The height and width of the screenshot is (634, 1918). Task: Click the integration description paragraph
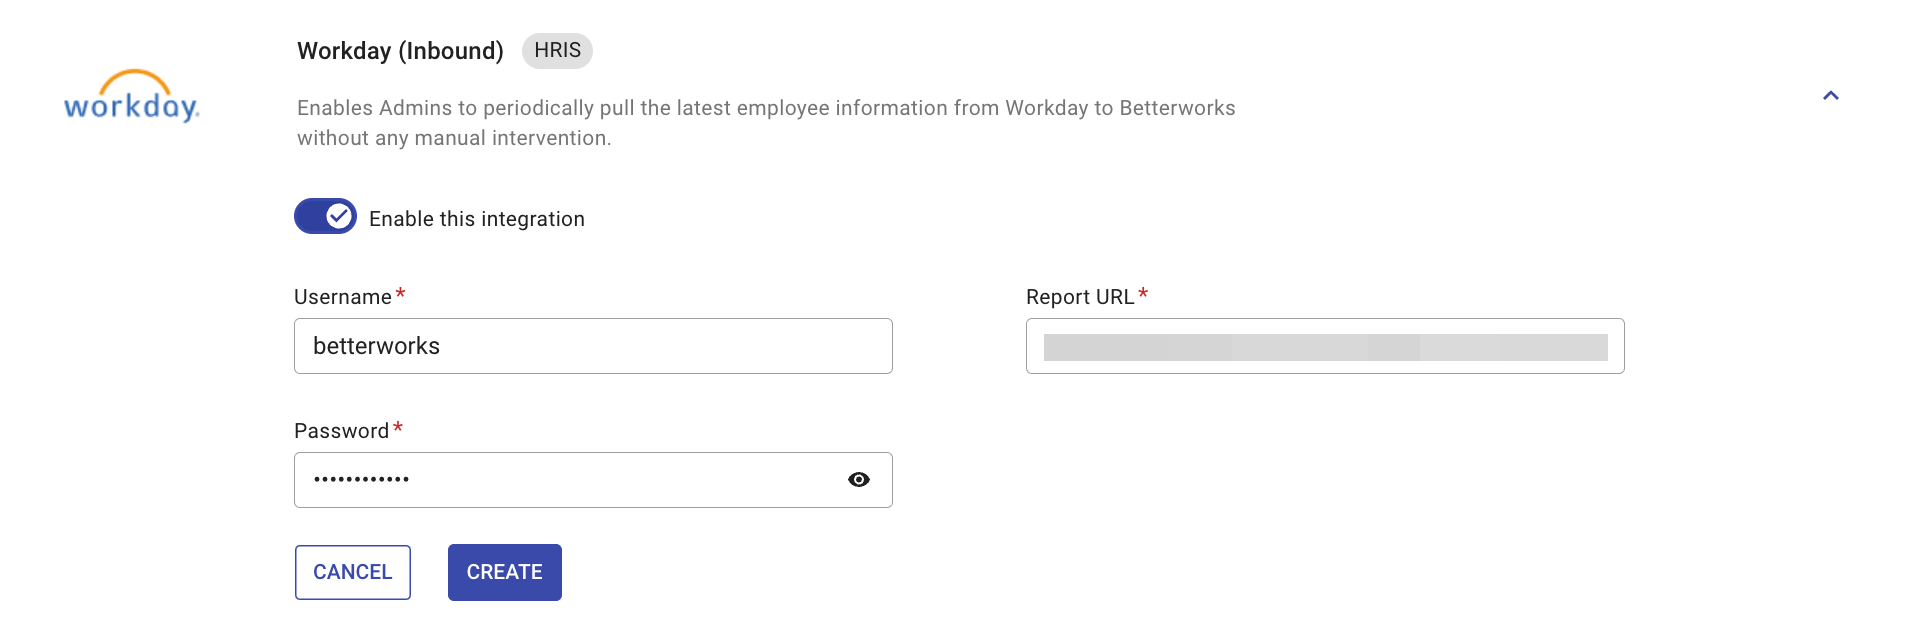pos(766,123)
